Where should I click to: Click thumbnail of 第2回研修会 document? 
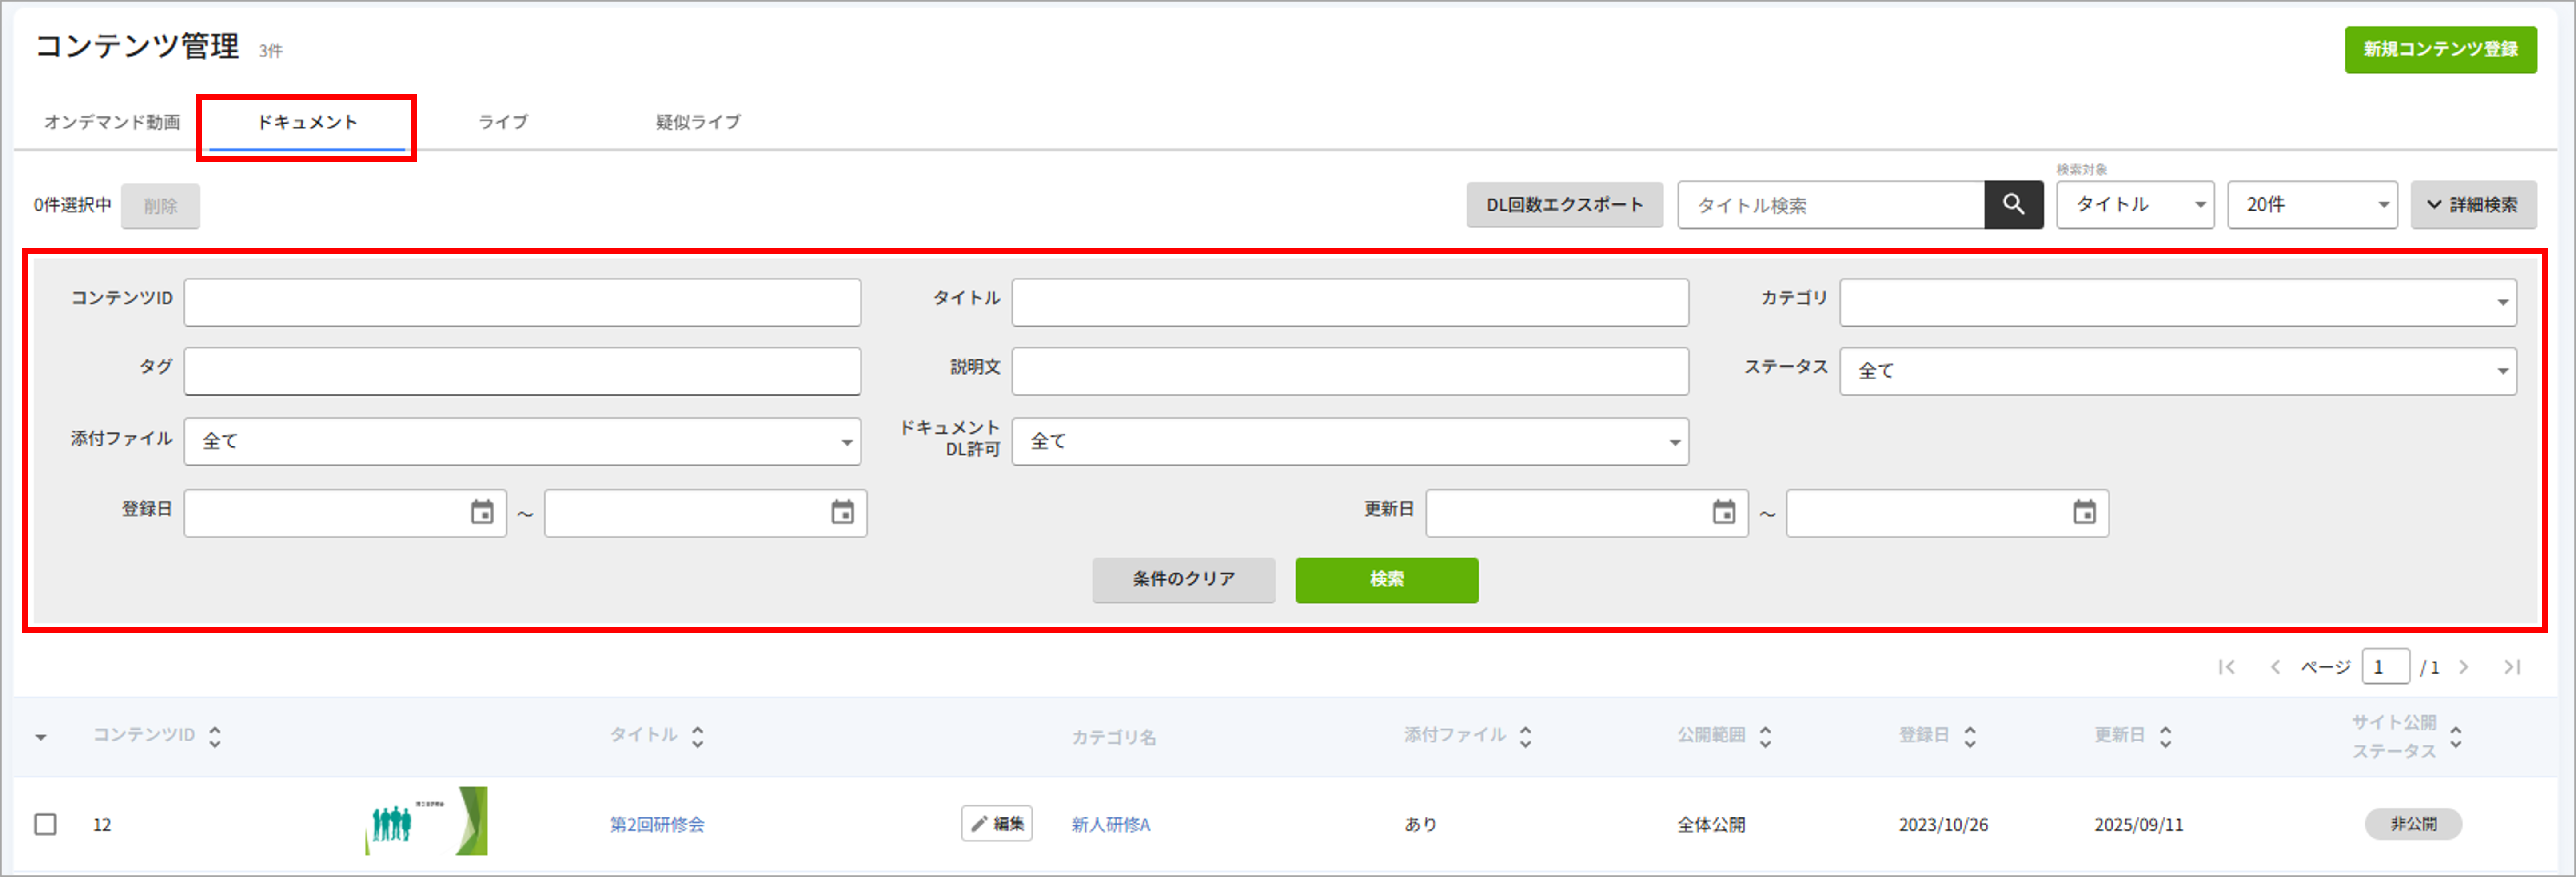pos(426,821)
